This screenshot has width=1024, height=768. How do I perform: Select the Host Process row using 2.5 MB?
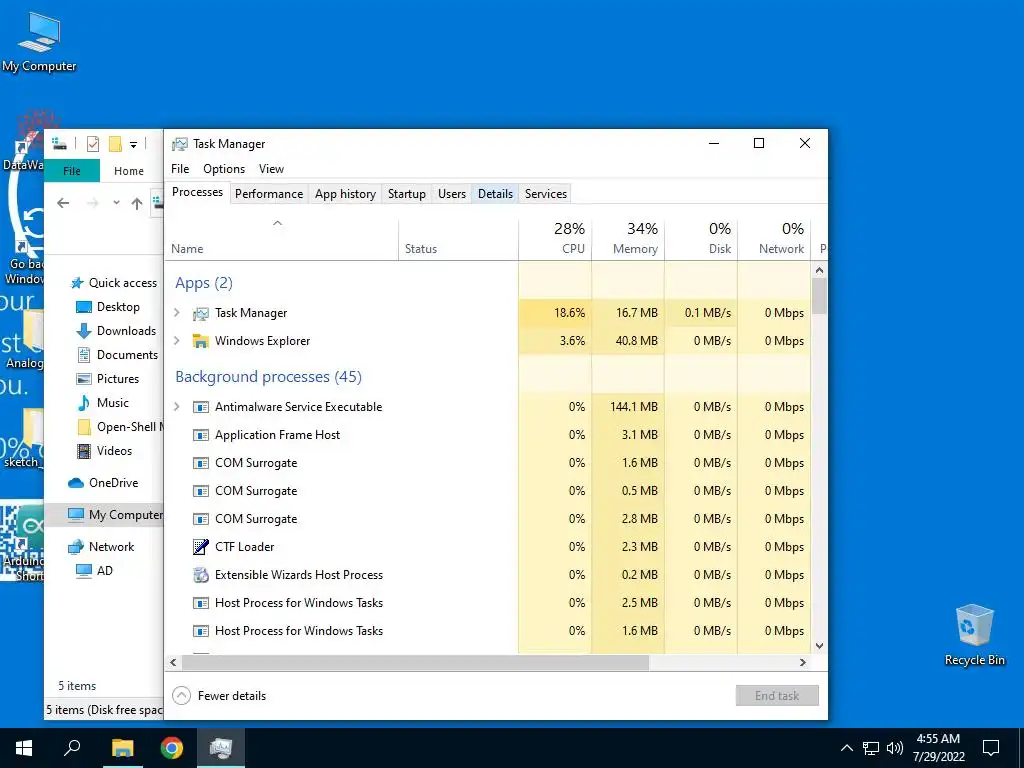pos(488,603)
